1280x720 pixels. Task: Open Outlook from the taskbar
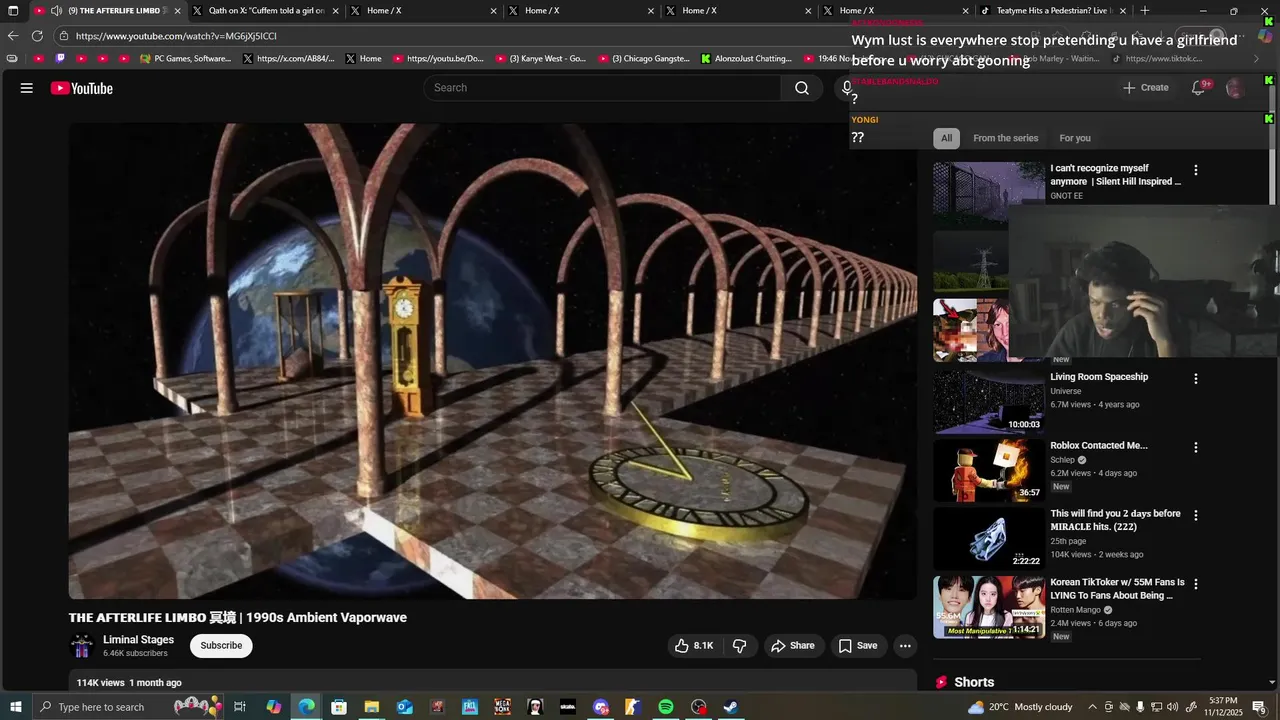pyautogui.click(x=404, y=707)
